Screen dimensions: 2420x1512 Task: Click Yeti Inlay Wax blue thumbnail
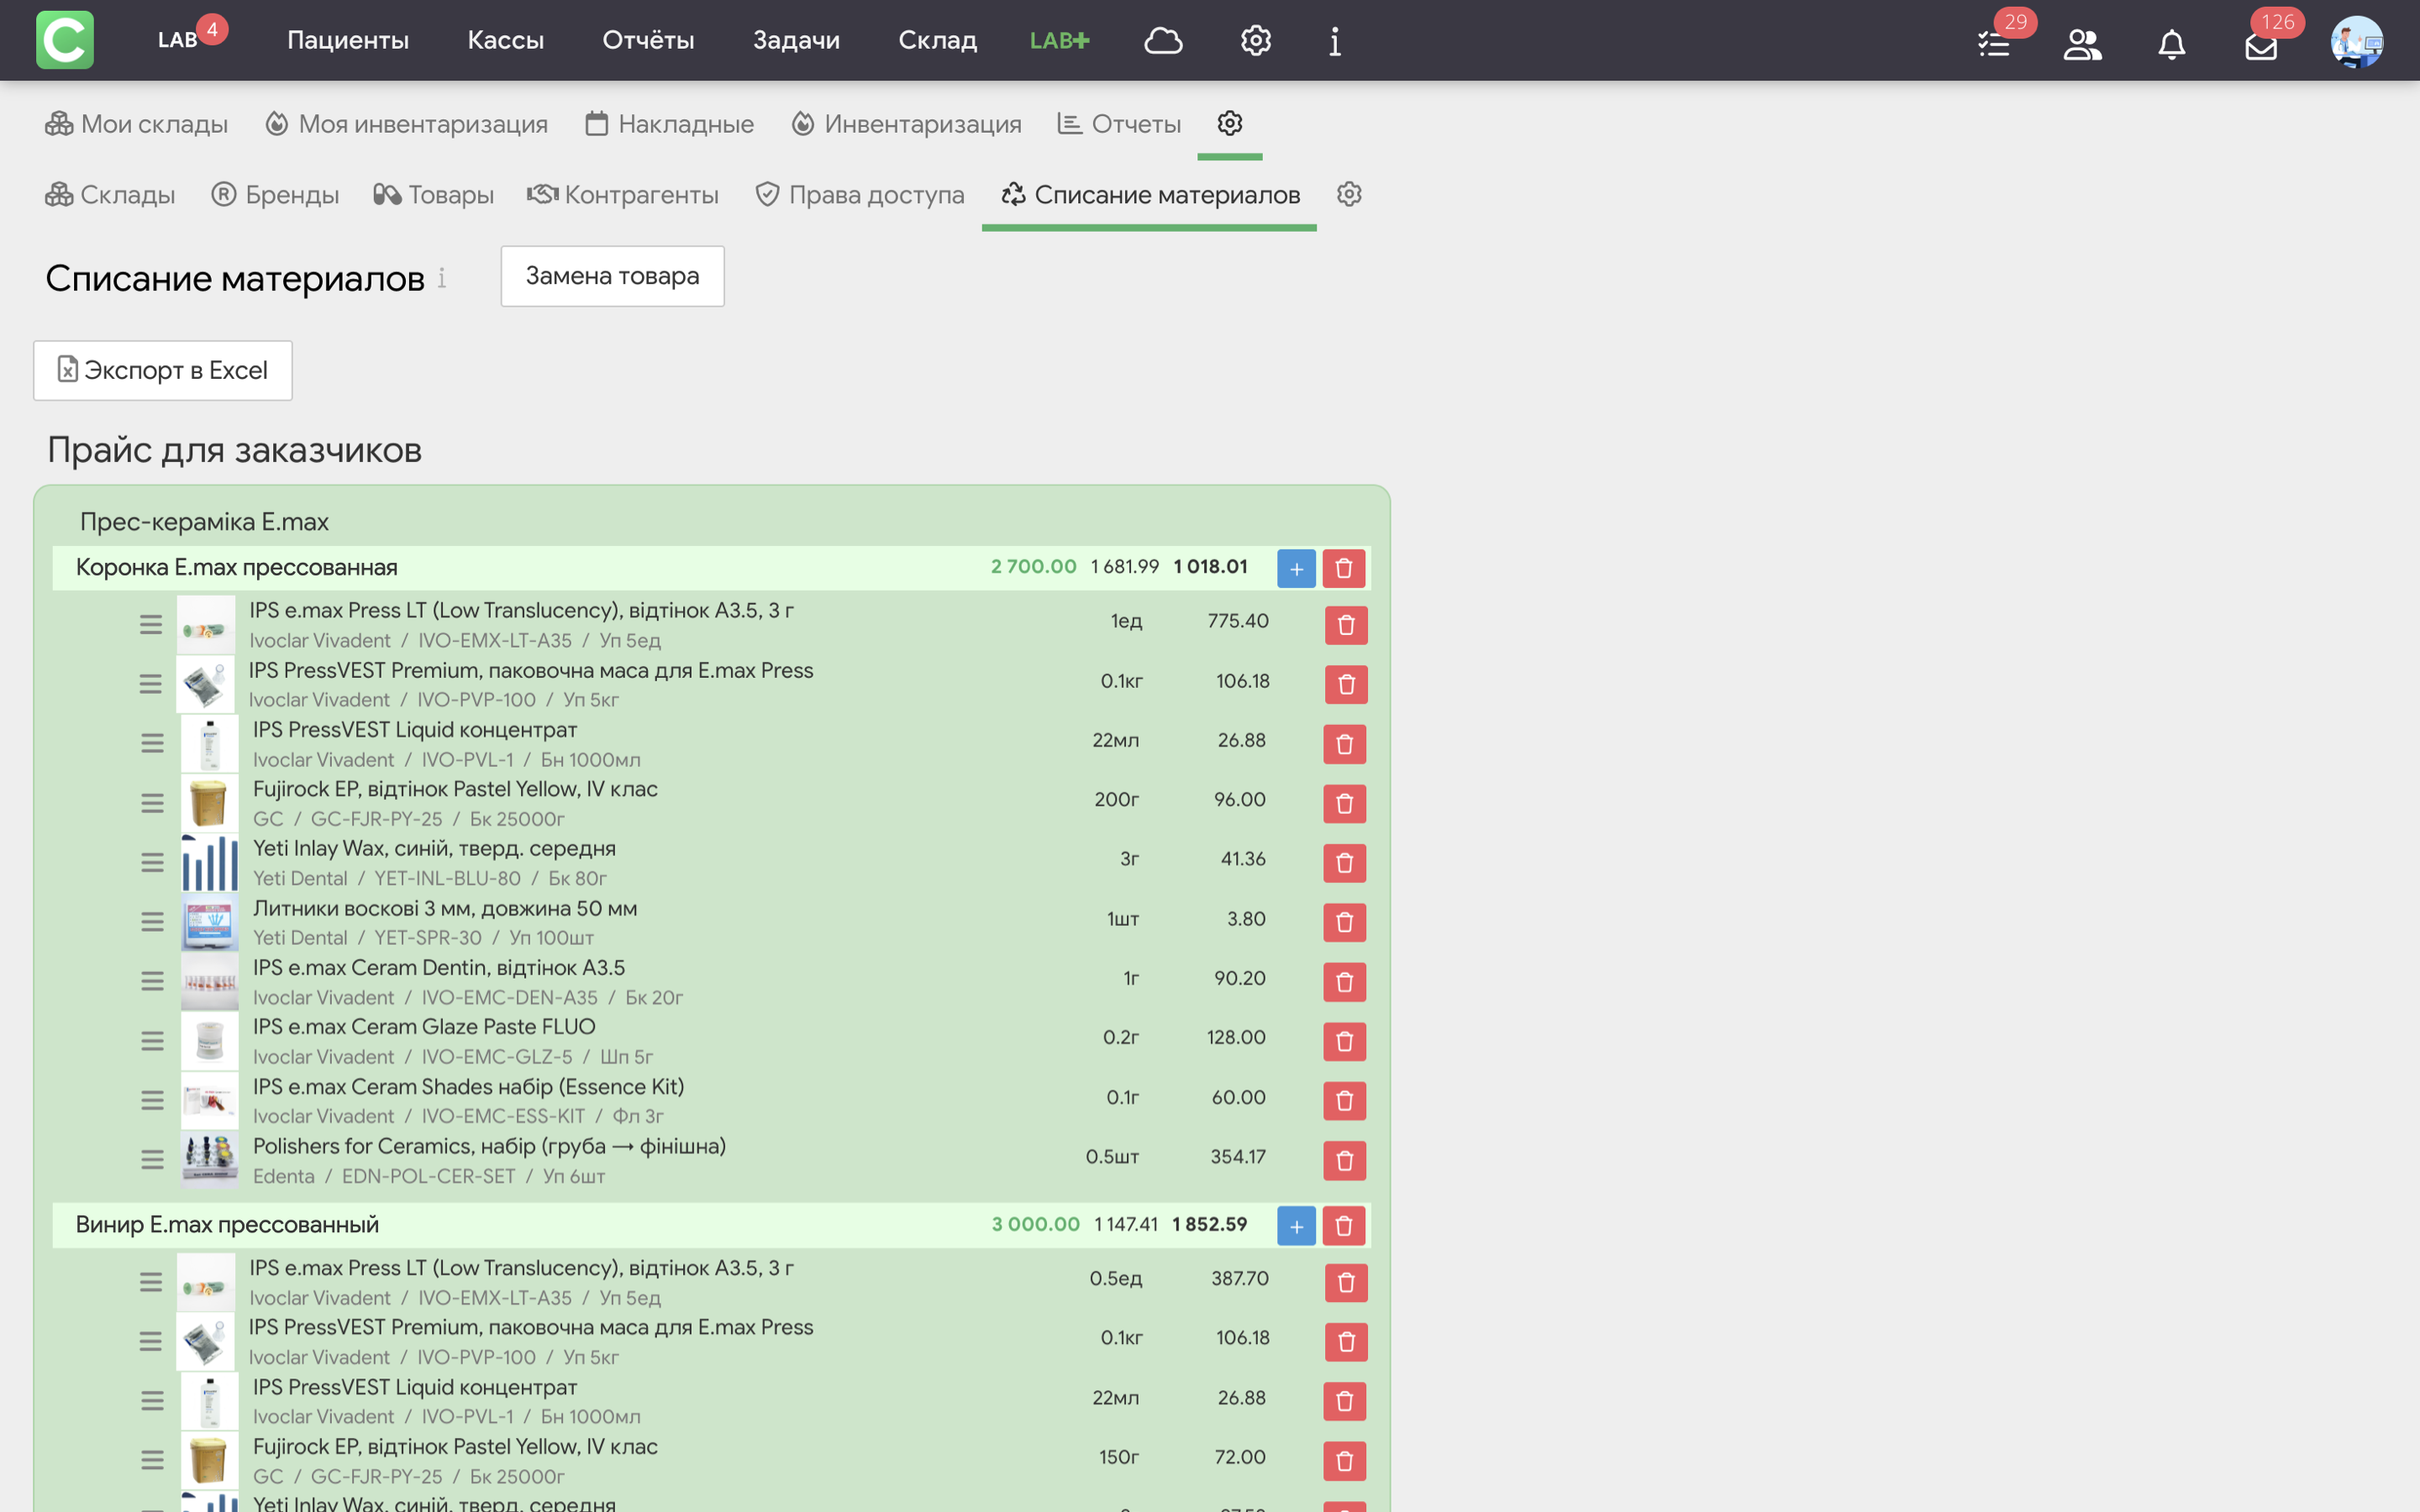(x=209, y=863)
